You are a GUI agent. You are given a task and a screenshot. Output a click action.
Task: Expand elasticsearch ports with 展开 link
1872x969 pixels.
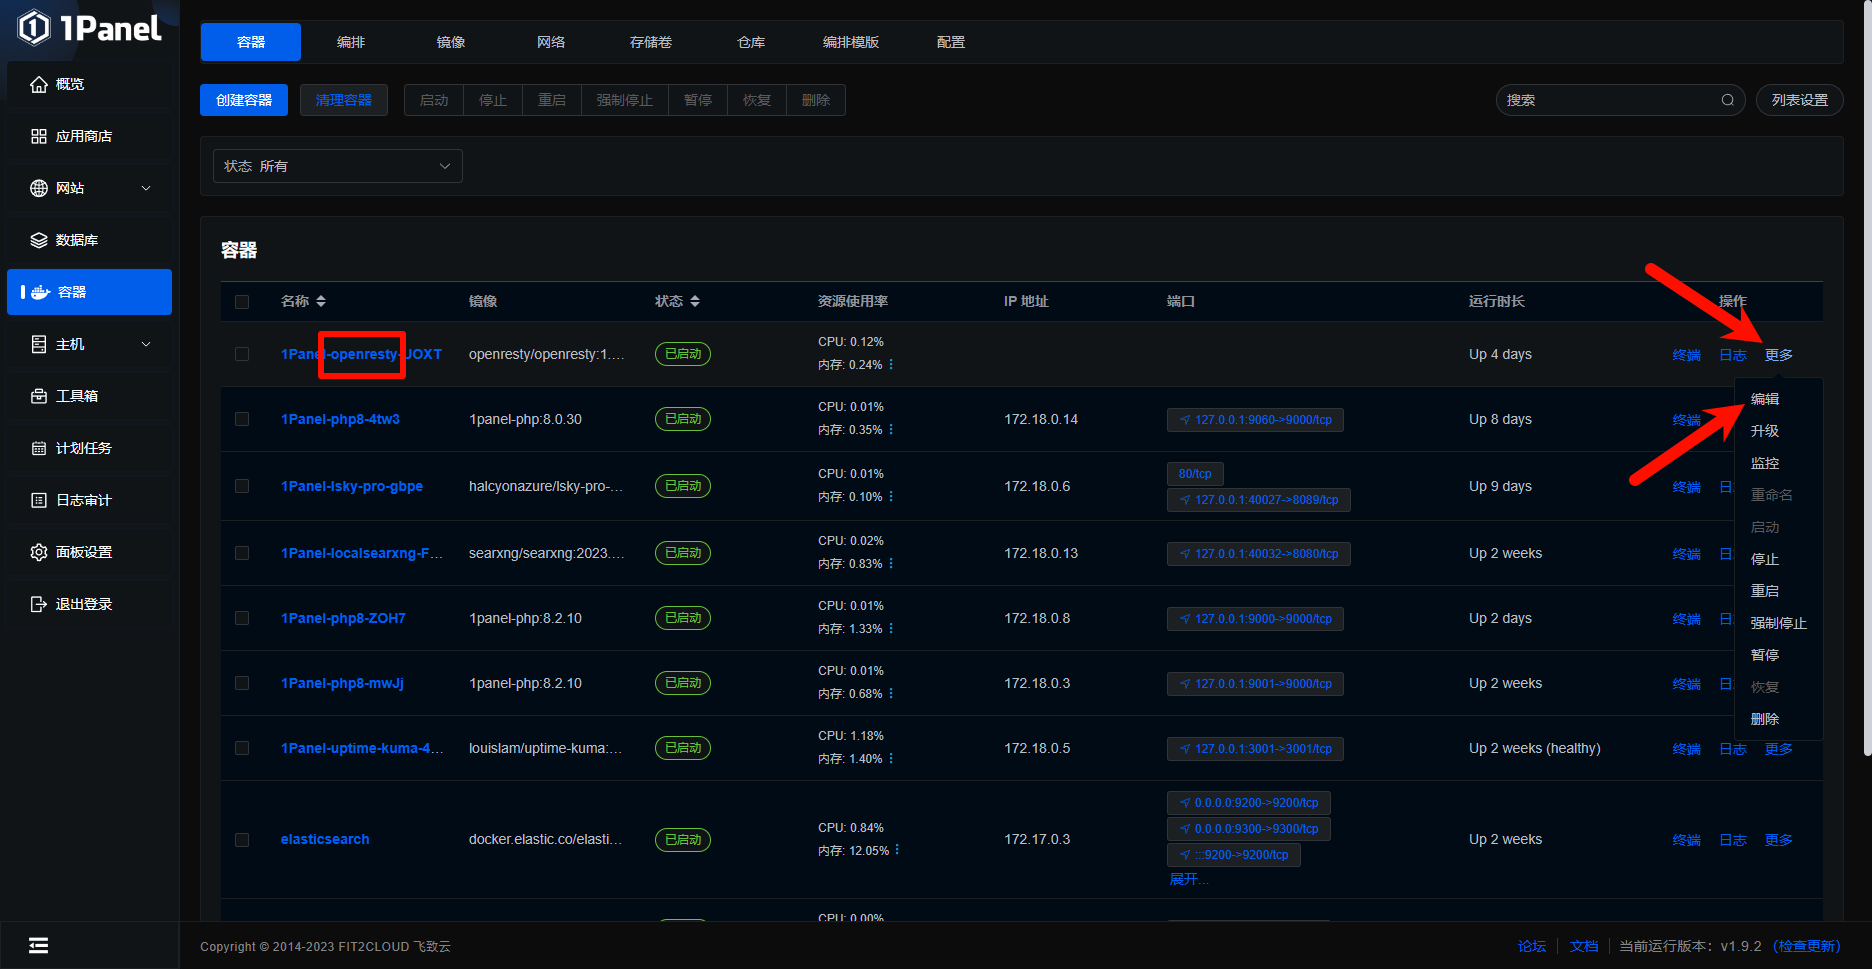tap(1189, 879)
